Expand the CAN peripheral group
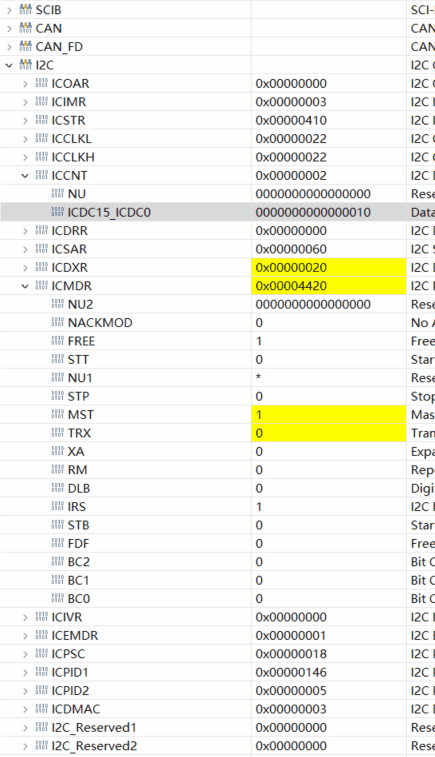Viewport: 435px width, 757px height. (x=9, y=28)
